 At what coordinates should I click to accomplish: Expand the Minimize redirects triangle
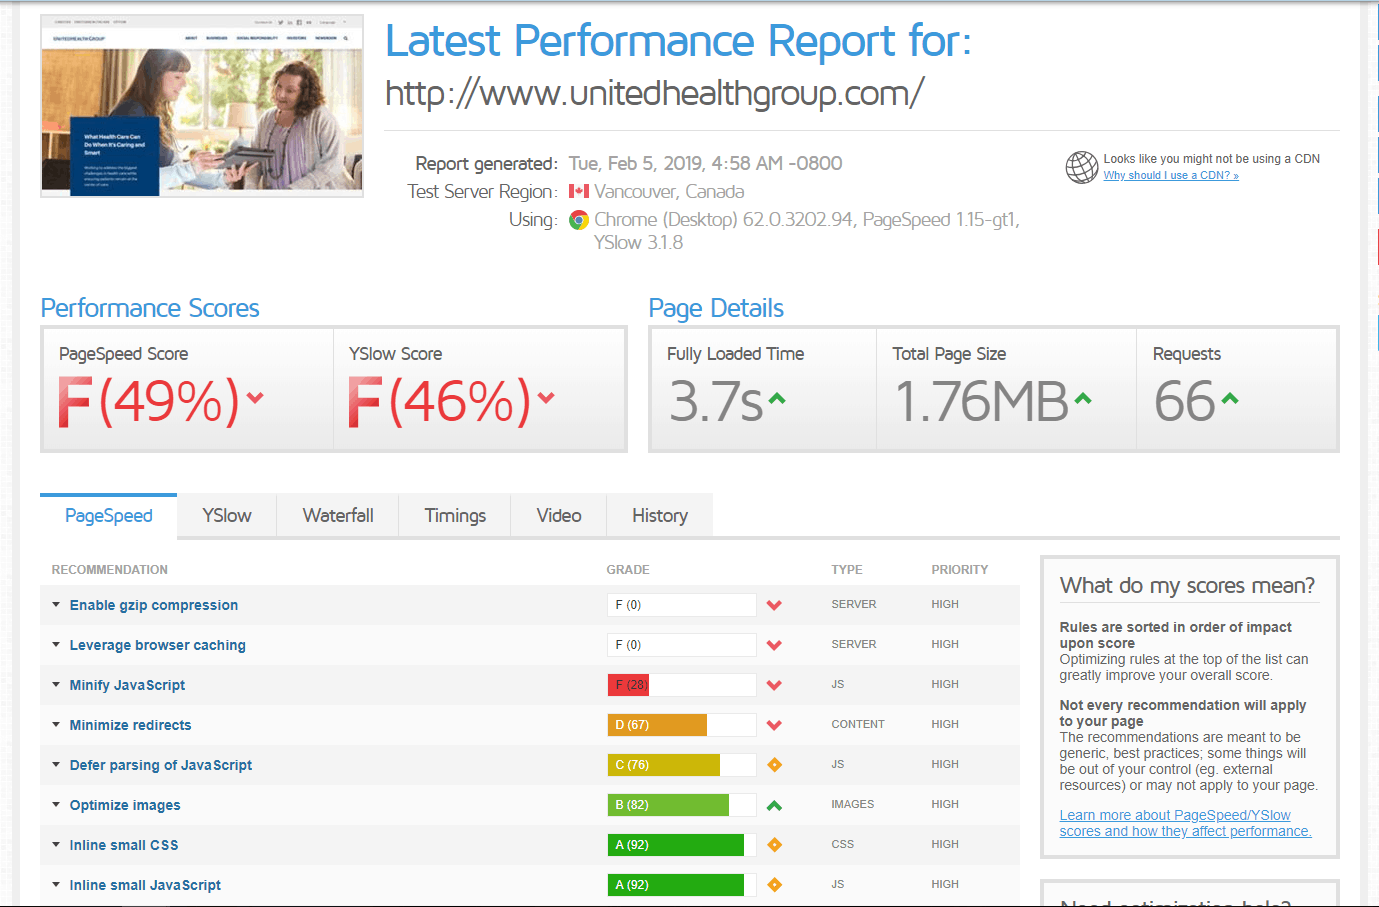tap(56, 724)
